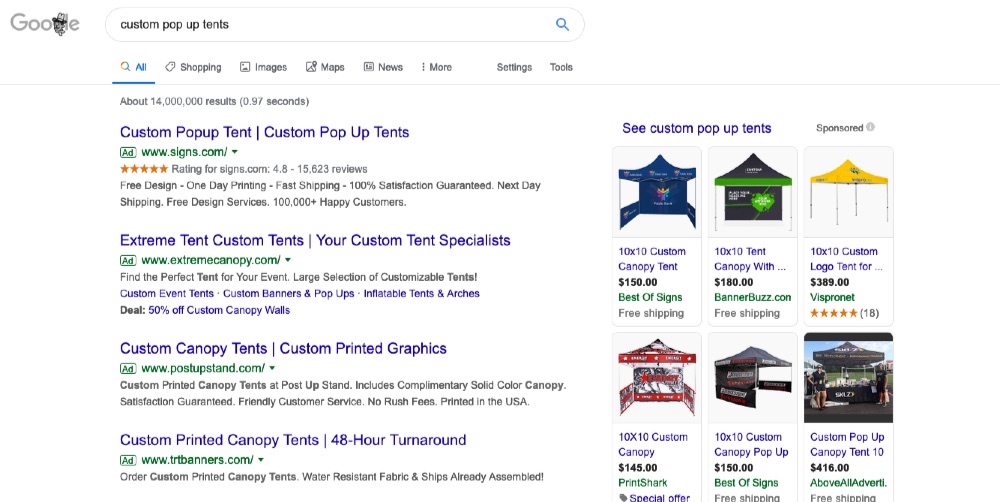
Task: Open 10x10 Custom Logo Tent listing title
Action: [846, 259]
